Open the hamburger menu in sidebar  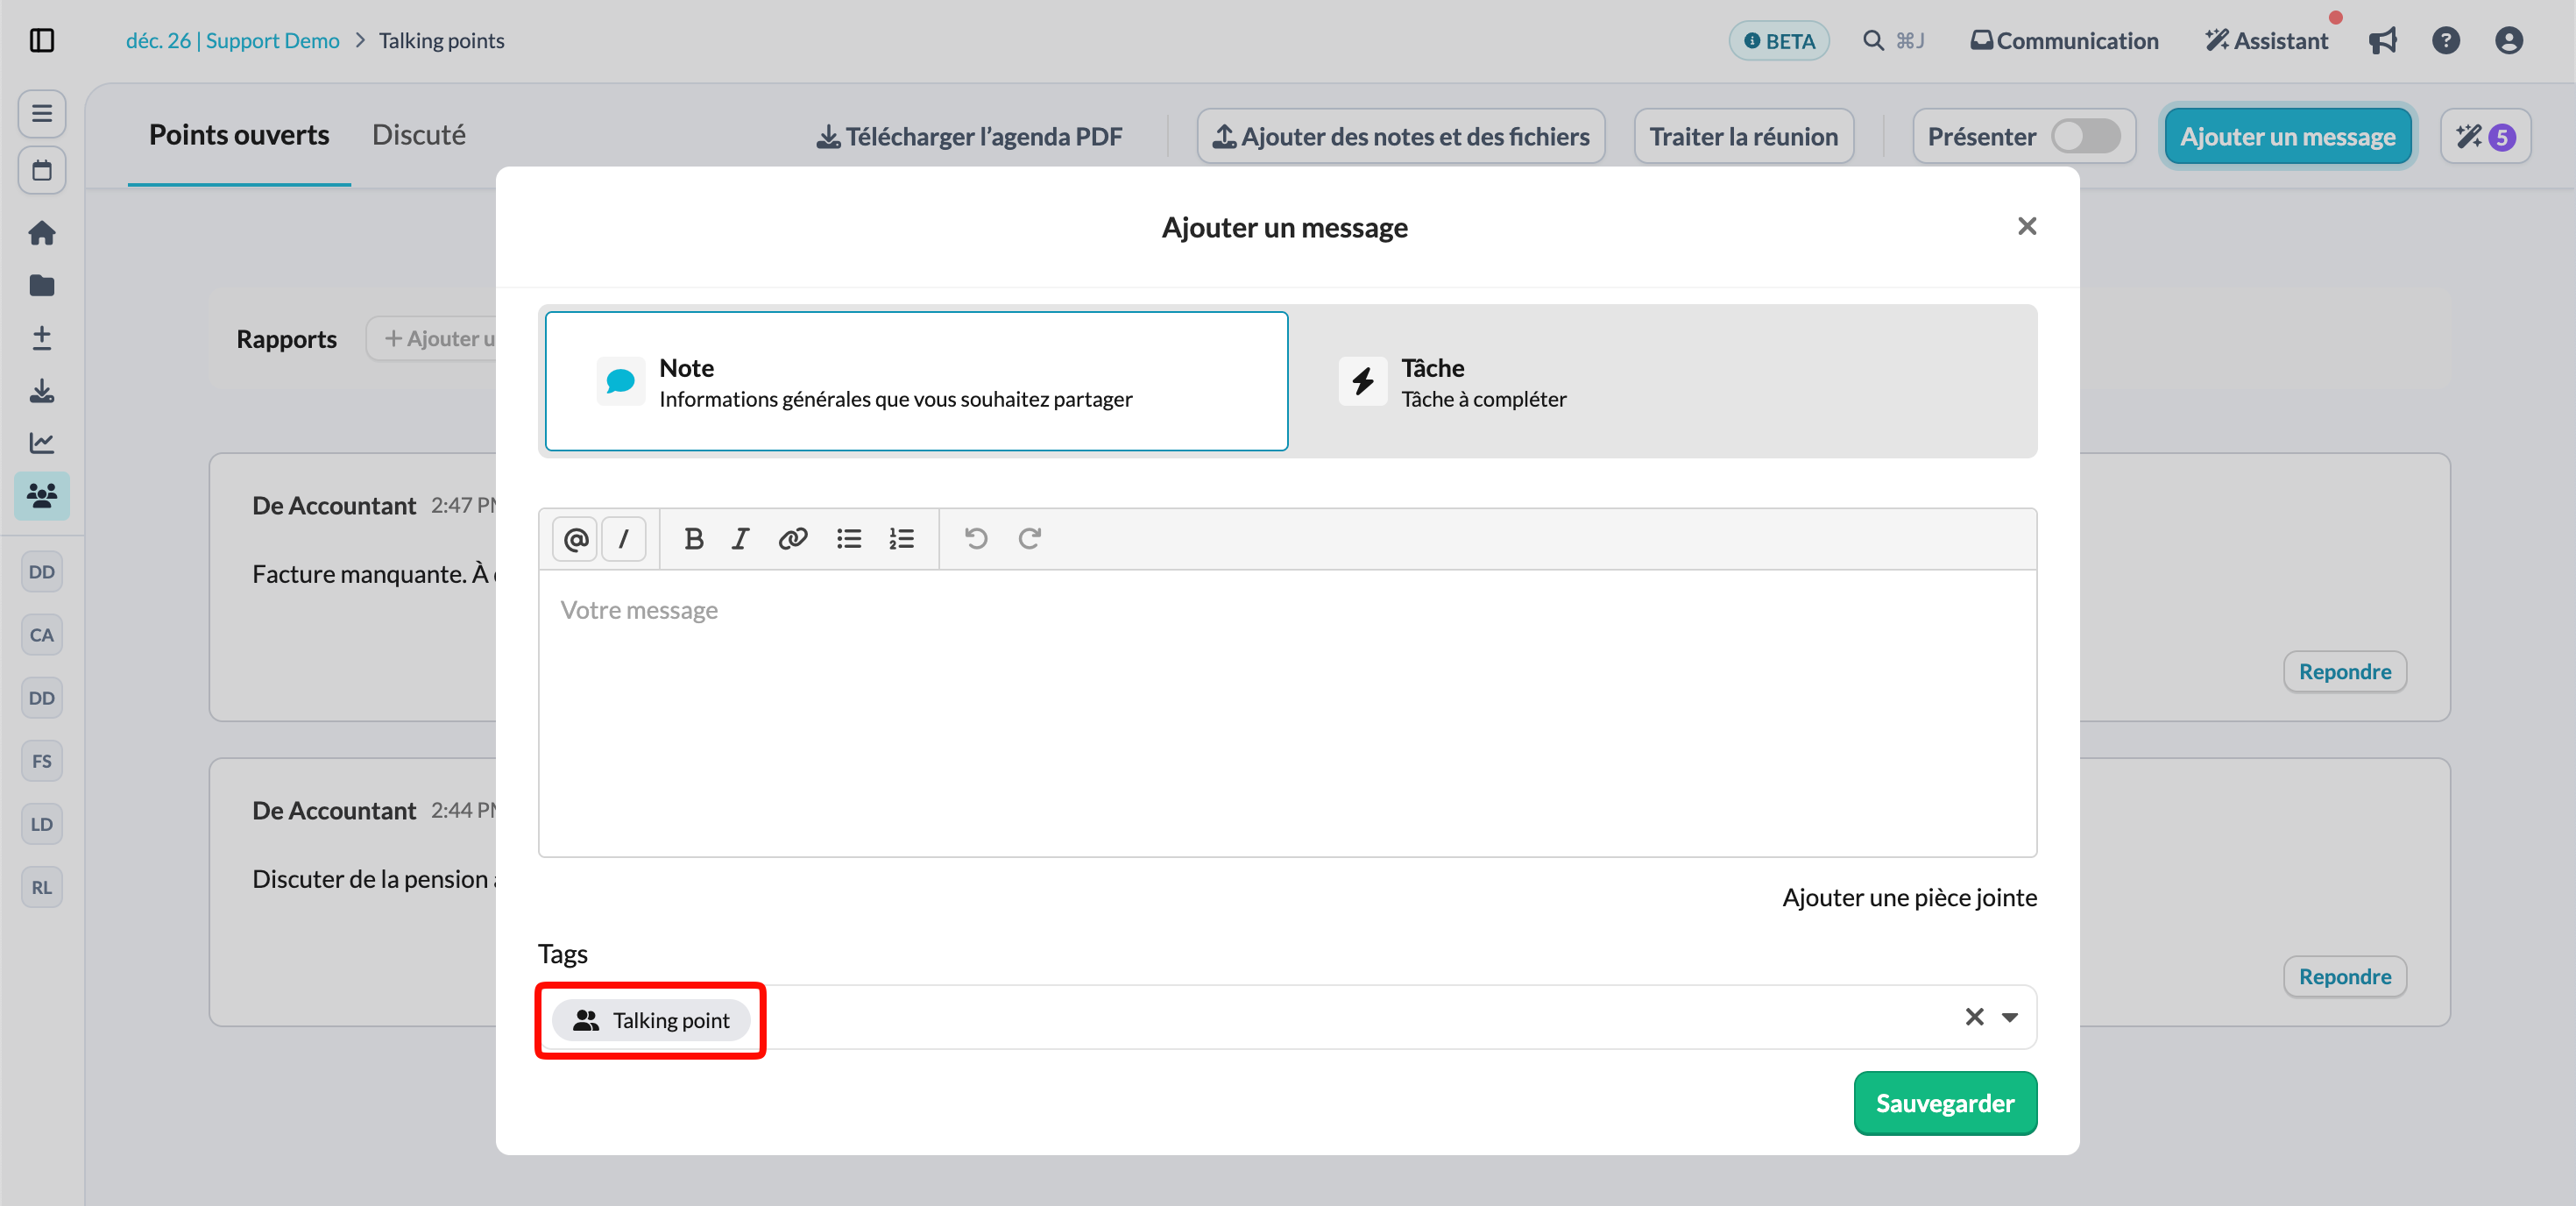pyautogui.click(x=42, y=113)
